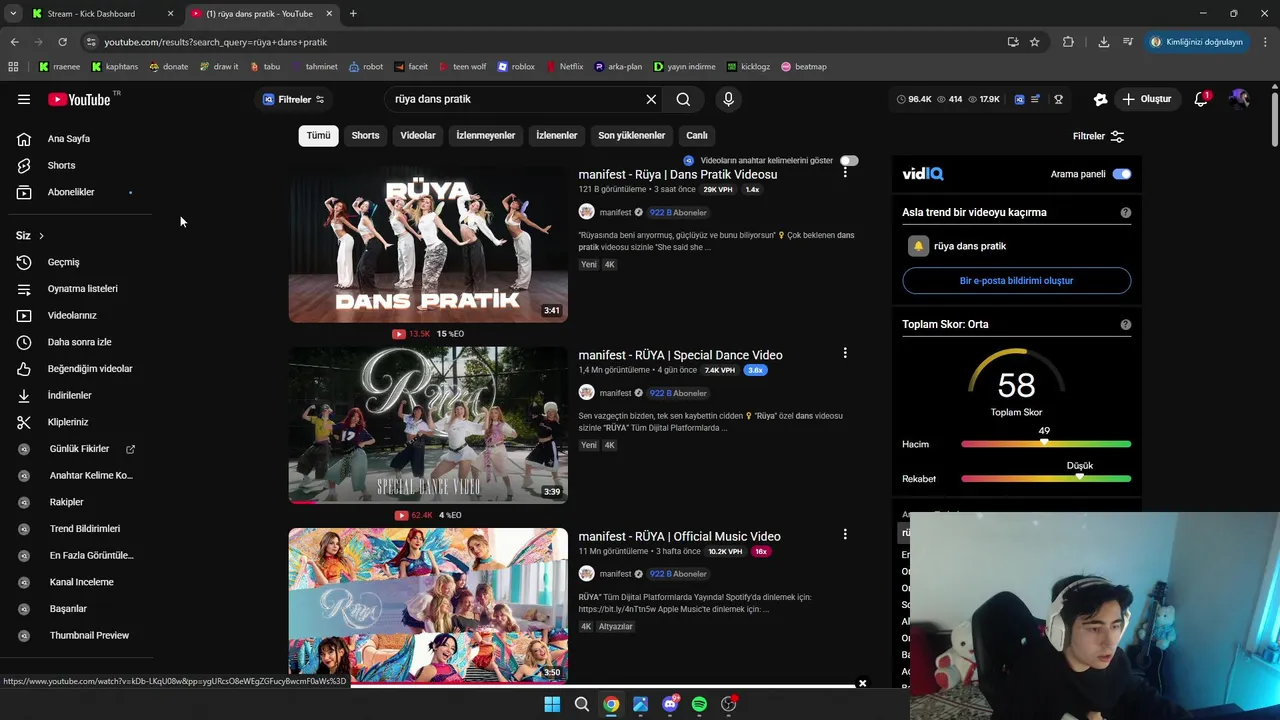Screen dimensions: 1280x720
Task: Open Chrome three-dot menu
Action: click(x=1265, y=42)
